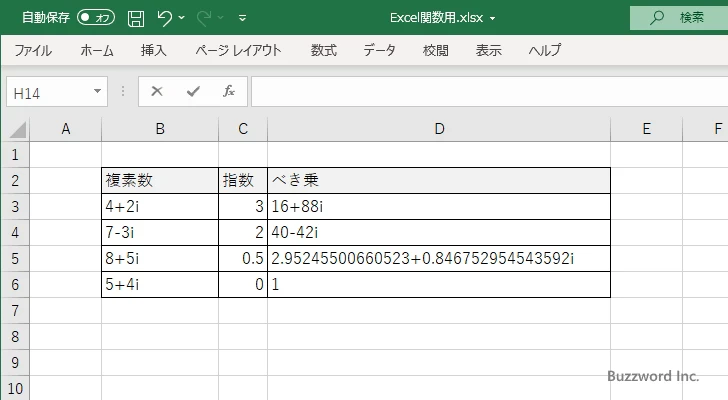Select exponent cell with value 0
Viewport: 728px width, 400px height.
pyautogui.click(x=243, y=284)
